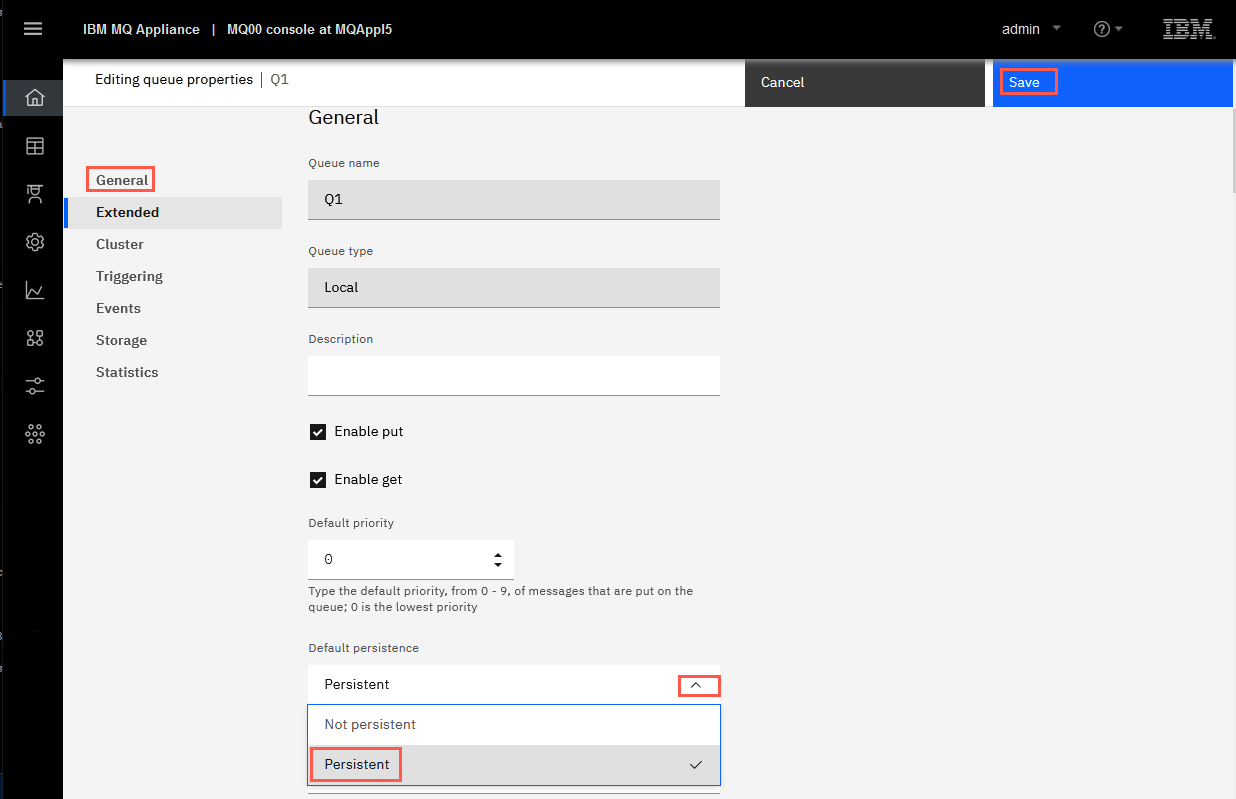Switch to the Storage section
This screenshot has width=1236, height=799.
coord(121,340)
